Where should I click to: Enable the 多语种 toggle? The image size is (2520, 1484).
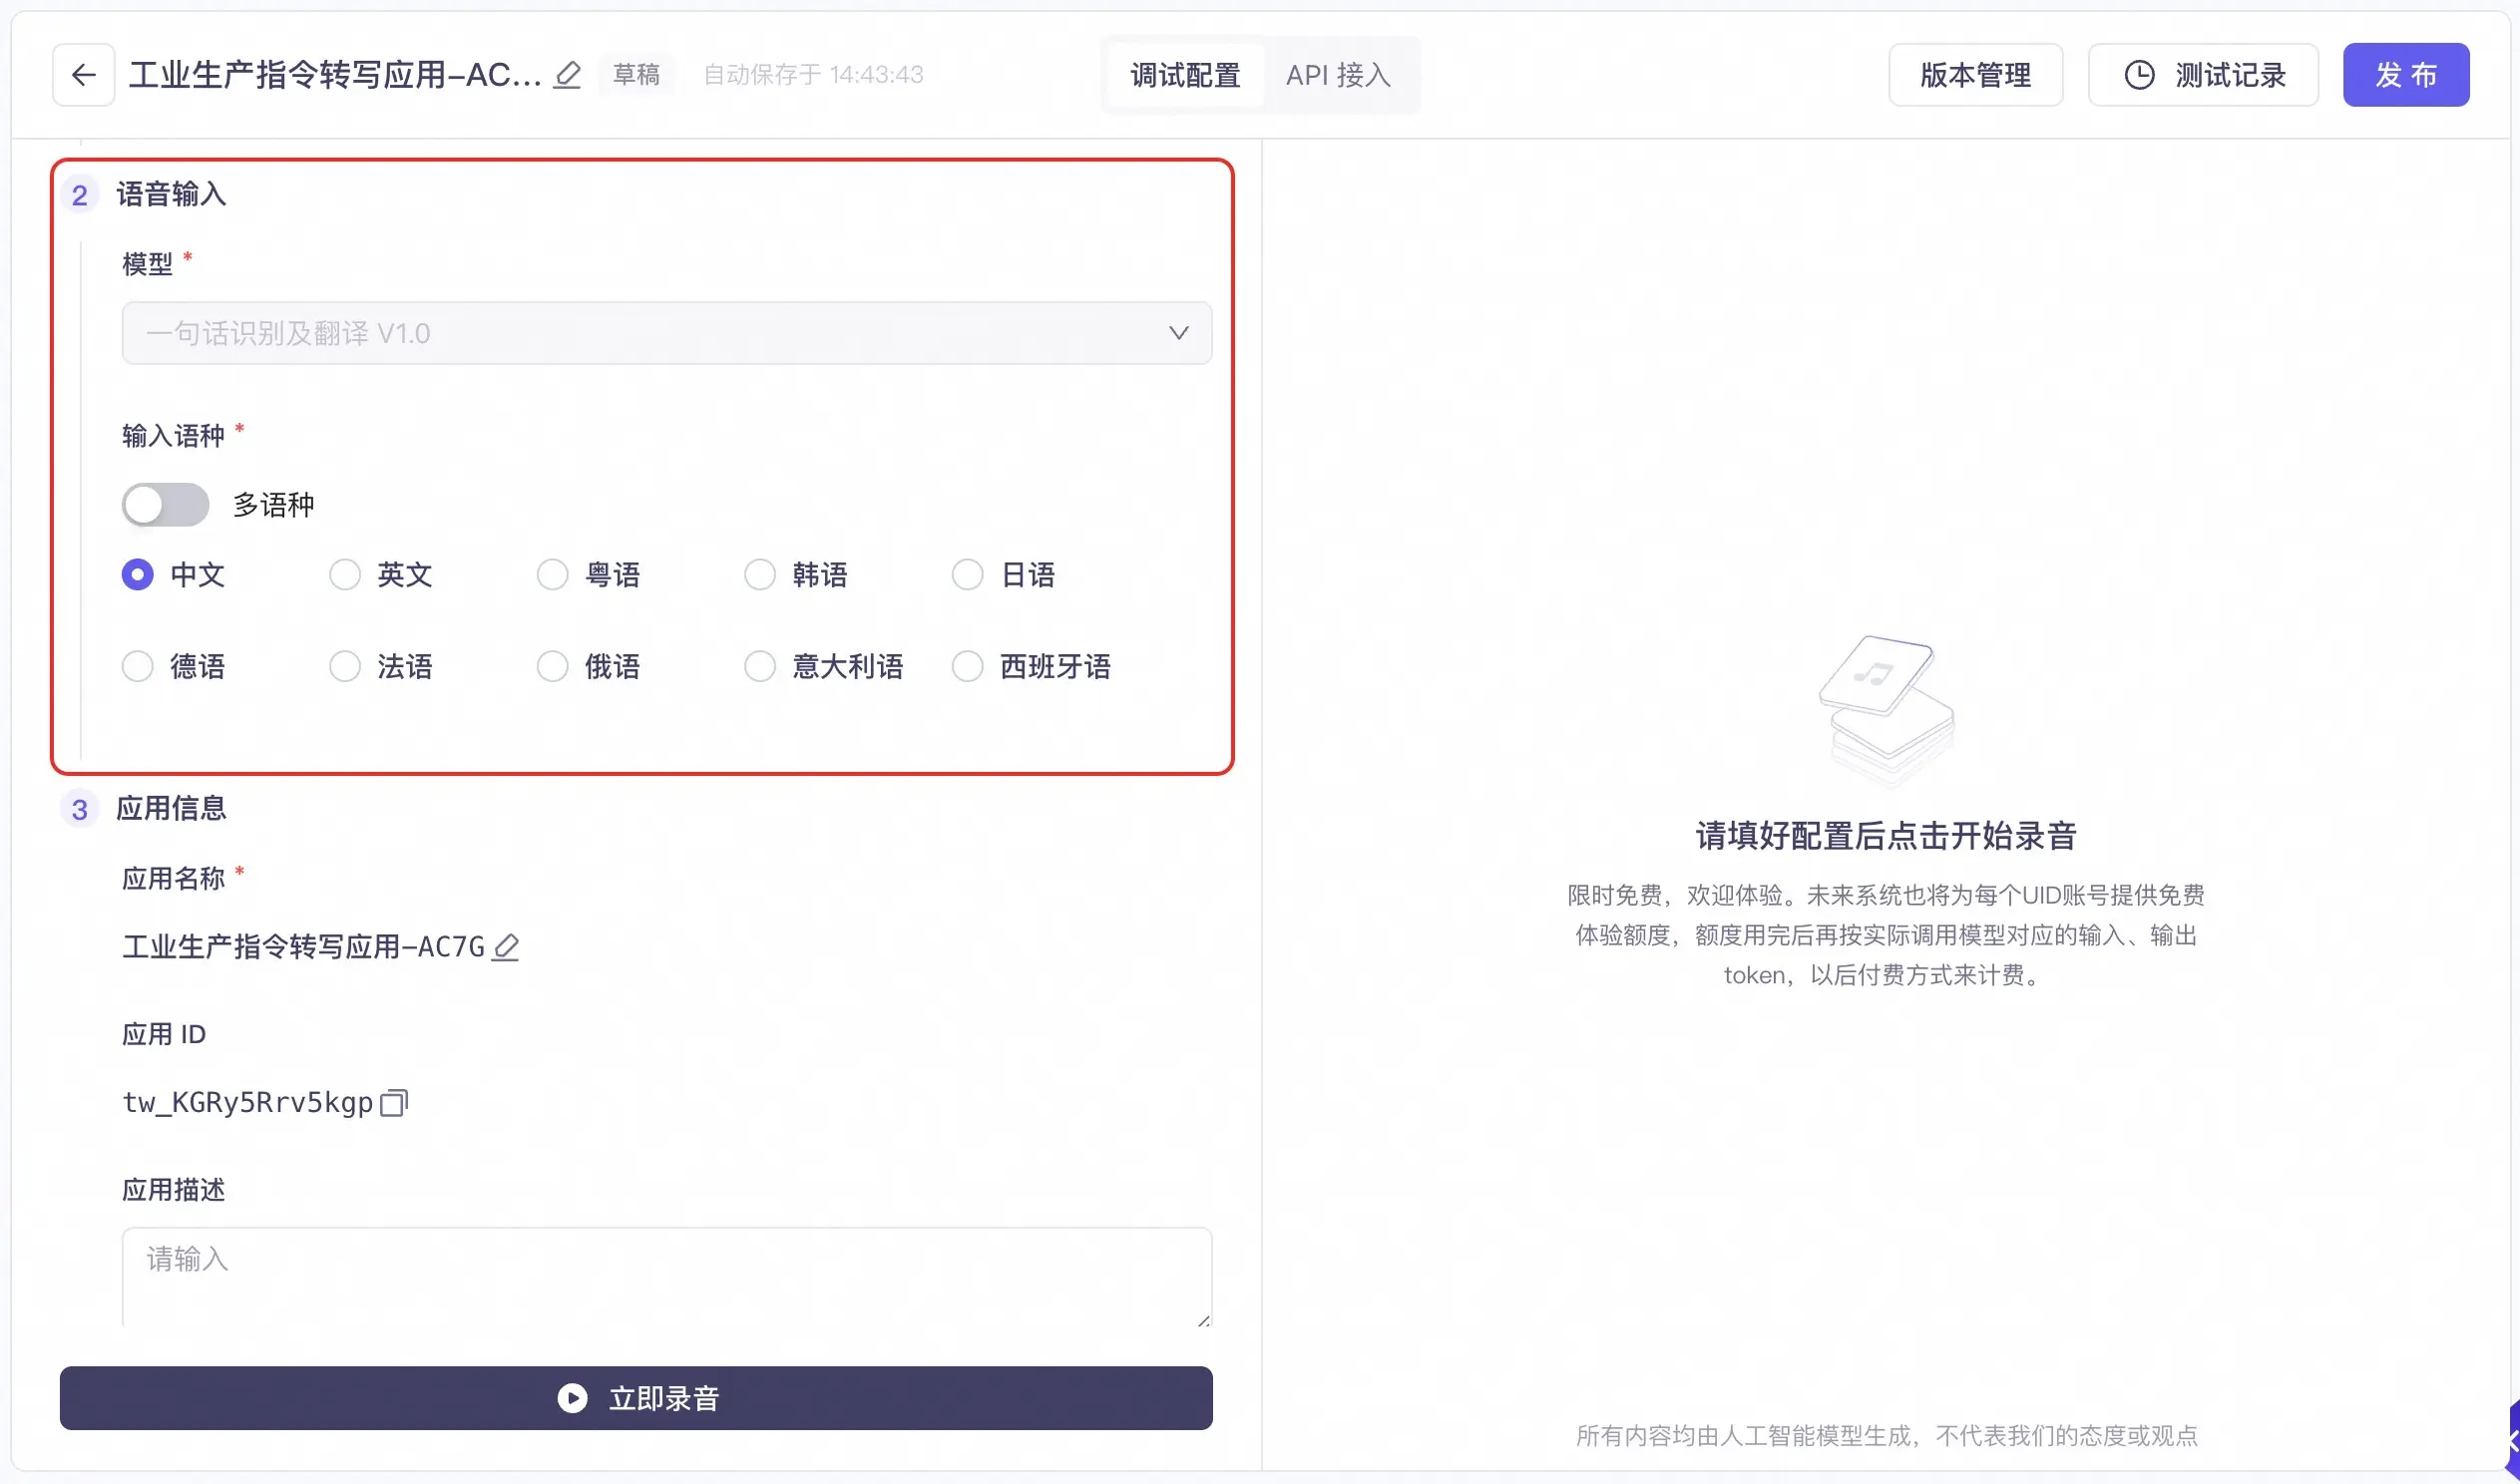(x=165, y=505)
